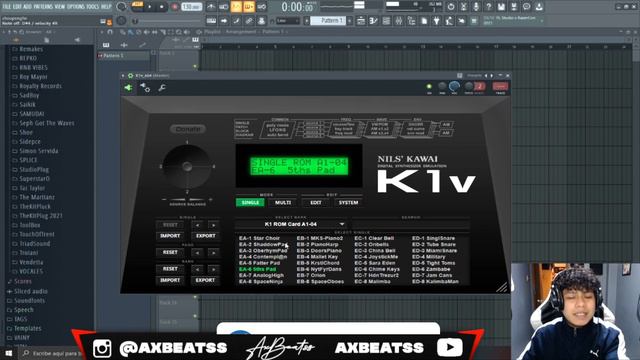Expand the Simon Servida folder
Image resolution: width=640 pixels, height=360 pixels.
pyautogui.click(x=39, y=151)
